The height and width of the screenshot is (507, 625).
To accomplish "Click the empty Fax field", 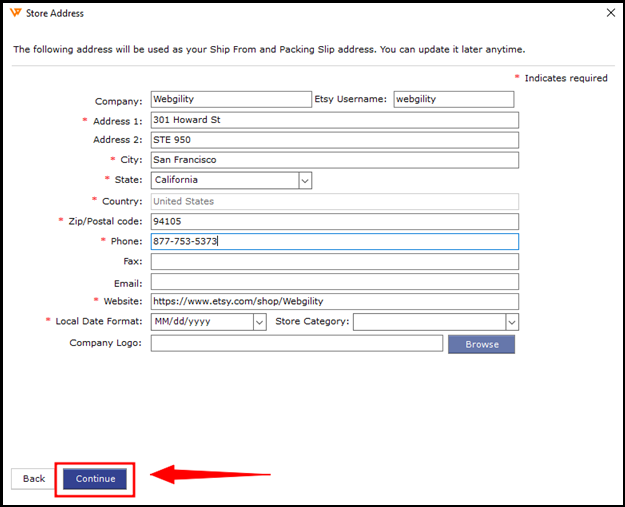I will [334, 262].
